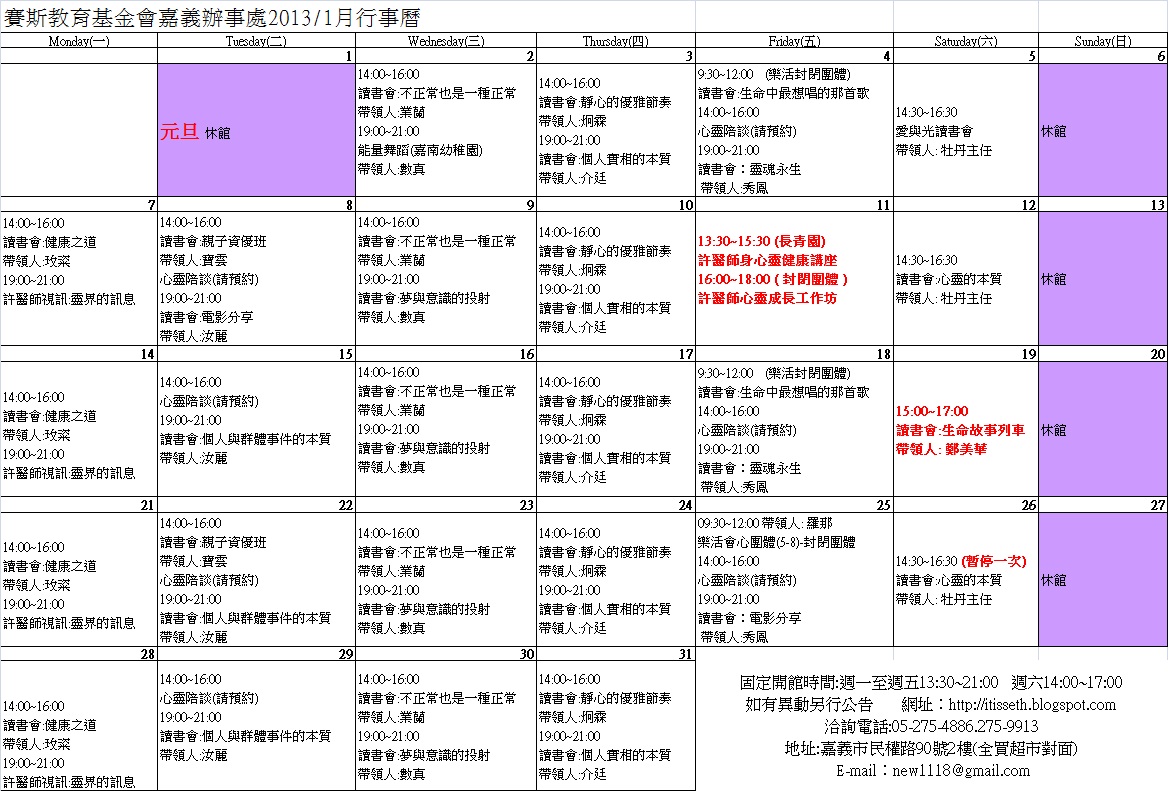Select the Saturday(六) column header

(x=965, y=41)
